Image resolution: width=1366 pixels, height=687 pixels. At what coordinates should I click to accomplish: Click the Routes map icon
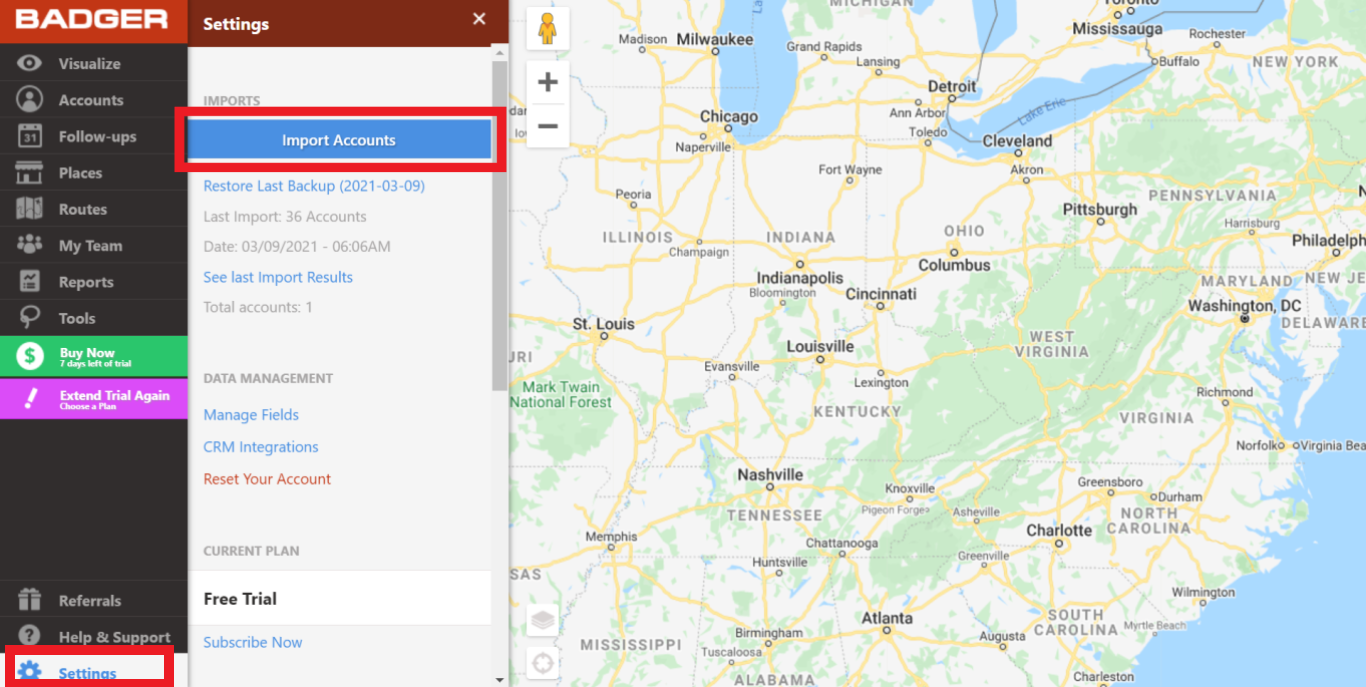coord(30,209)
